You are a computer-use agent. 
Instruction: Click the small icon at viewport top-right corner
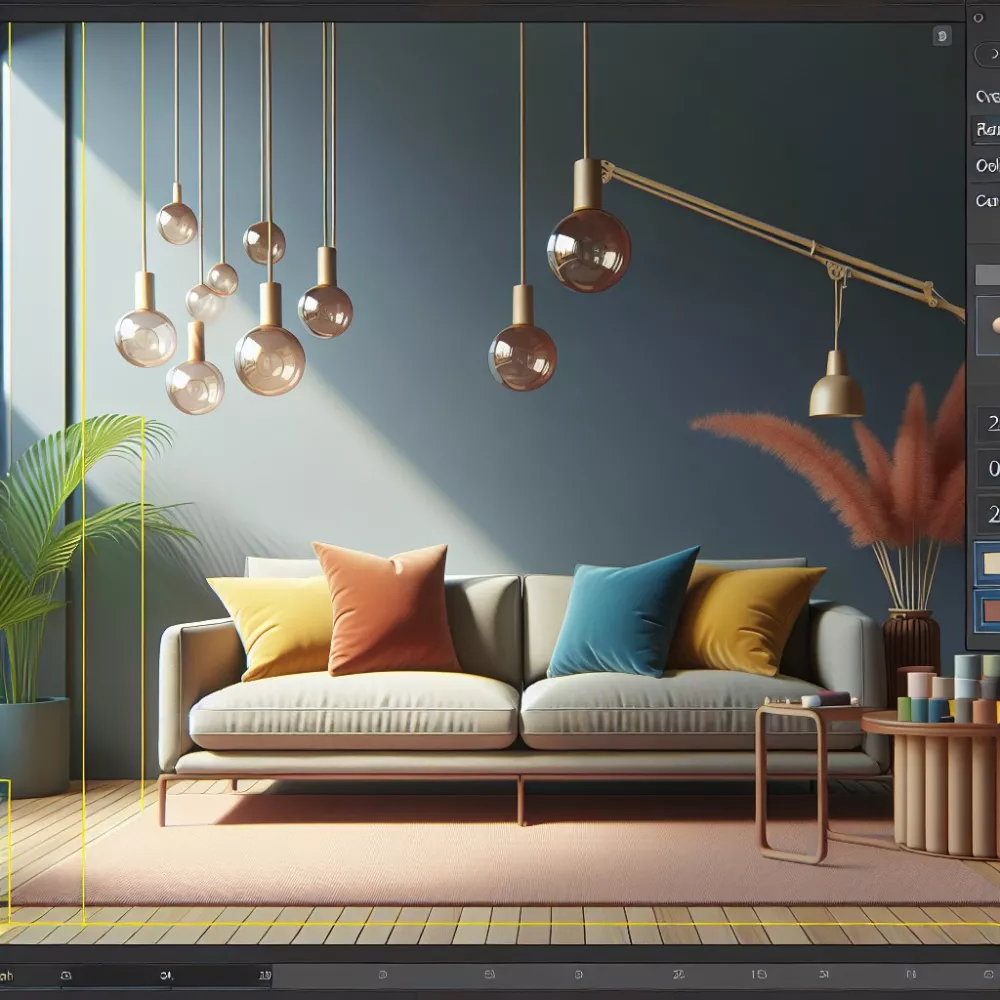click(x=942, y=36)
